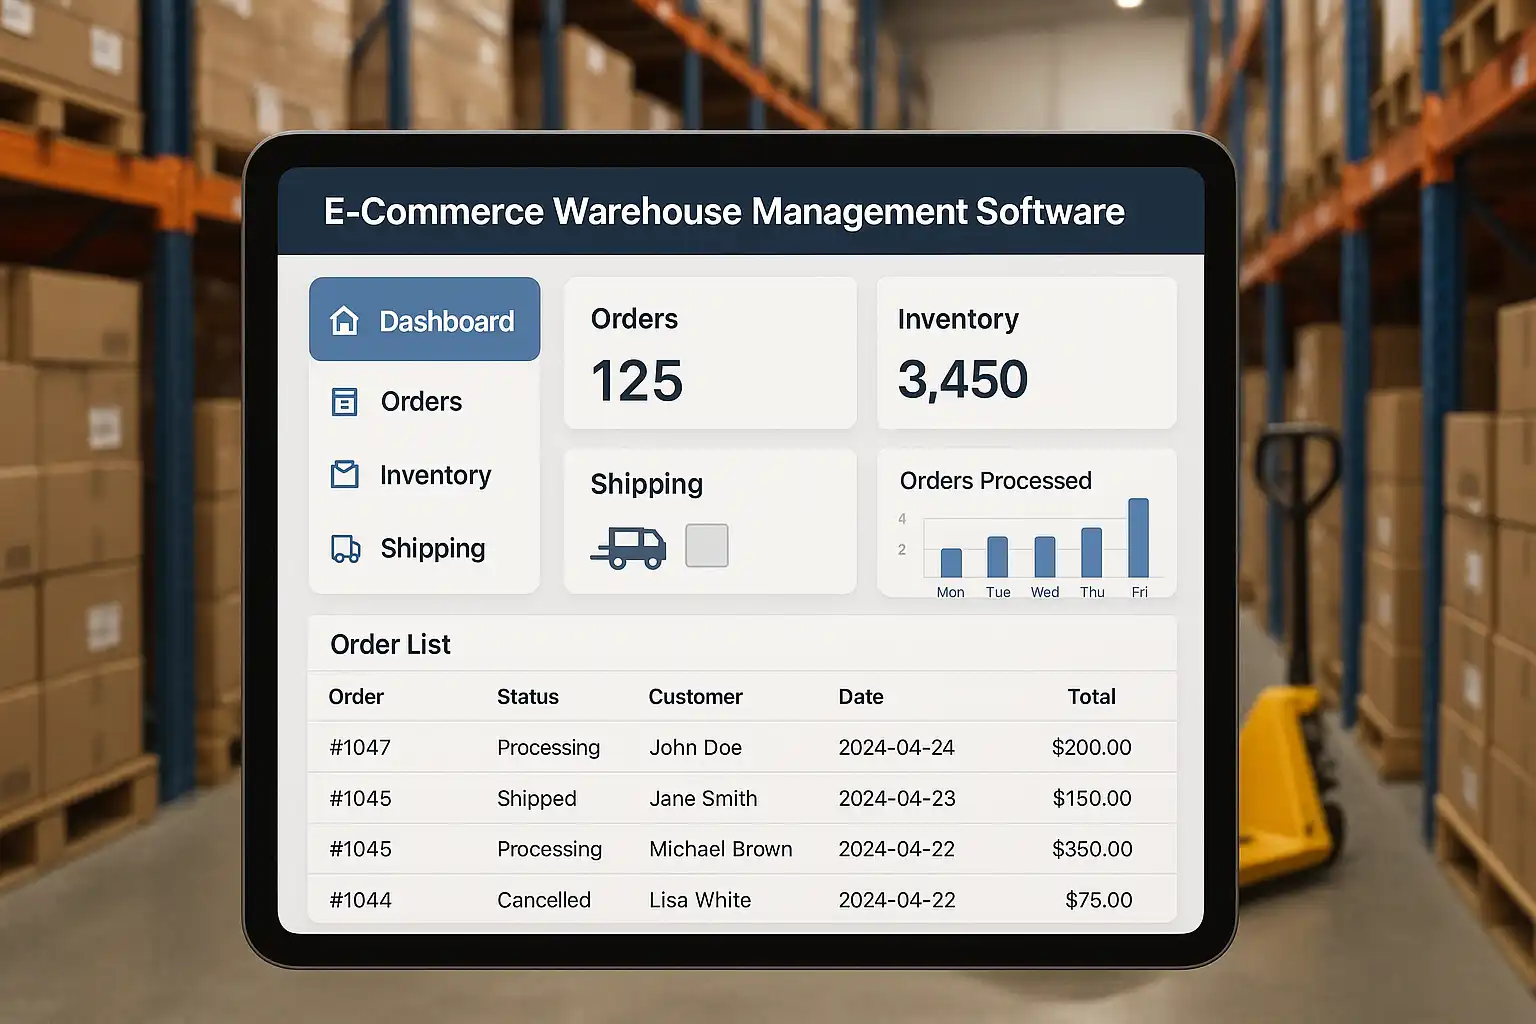Click customer name "Jane Smith"
The image size is (1536, 1024).
click(x=704, y=799)
